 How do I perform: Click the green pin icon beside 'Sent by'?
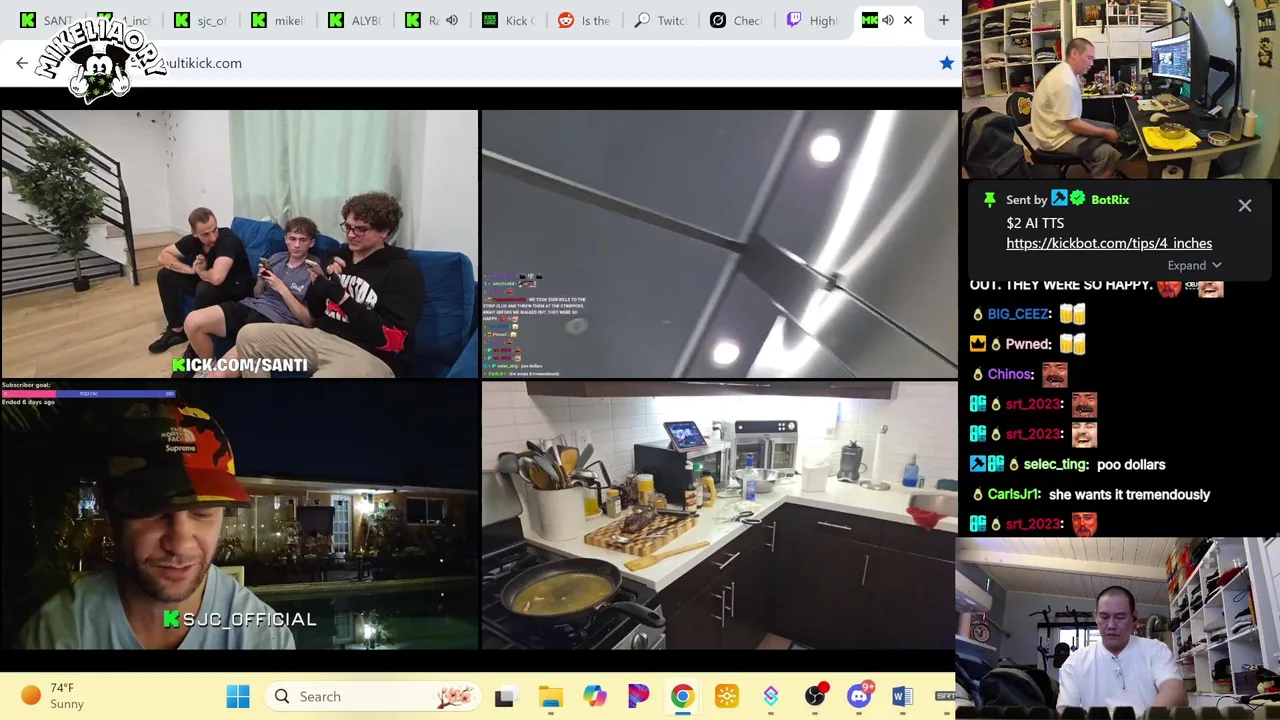tap(990, 200)
